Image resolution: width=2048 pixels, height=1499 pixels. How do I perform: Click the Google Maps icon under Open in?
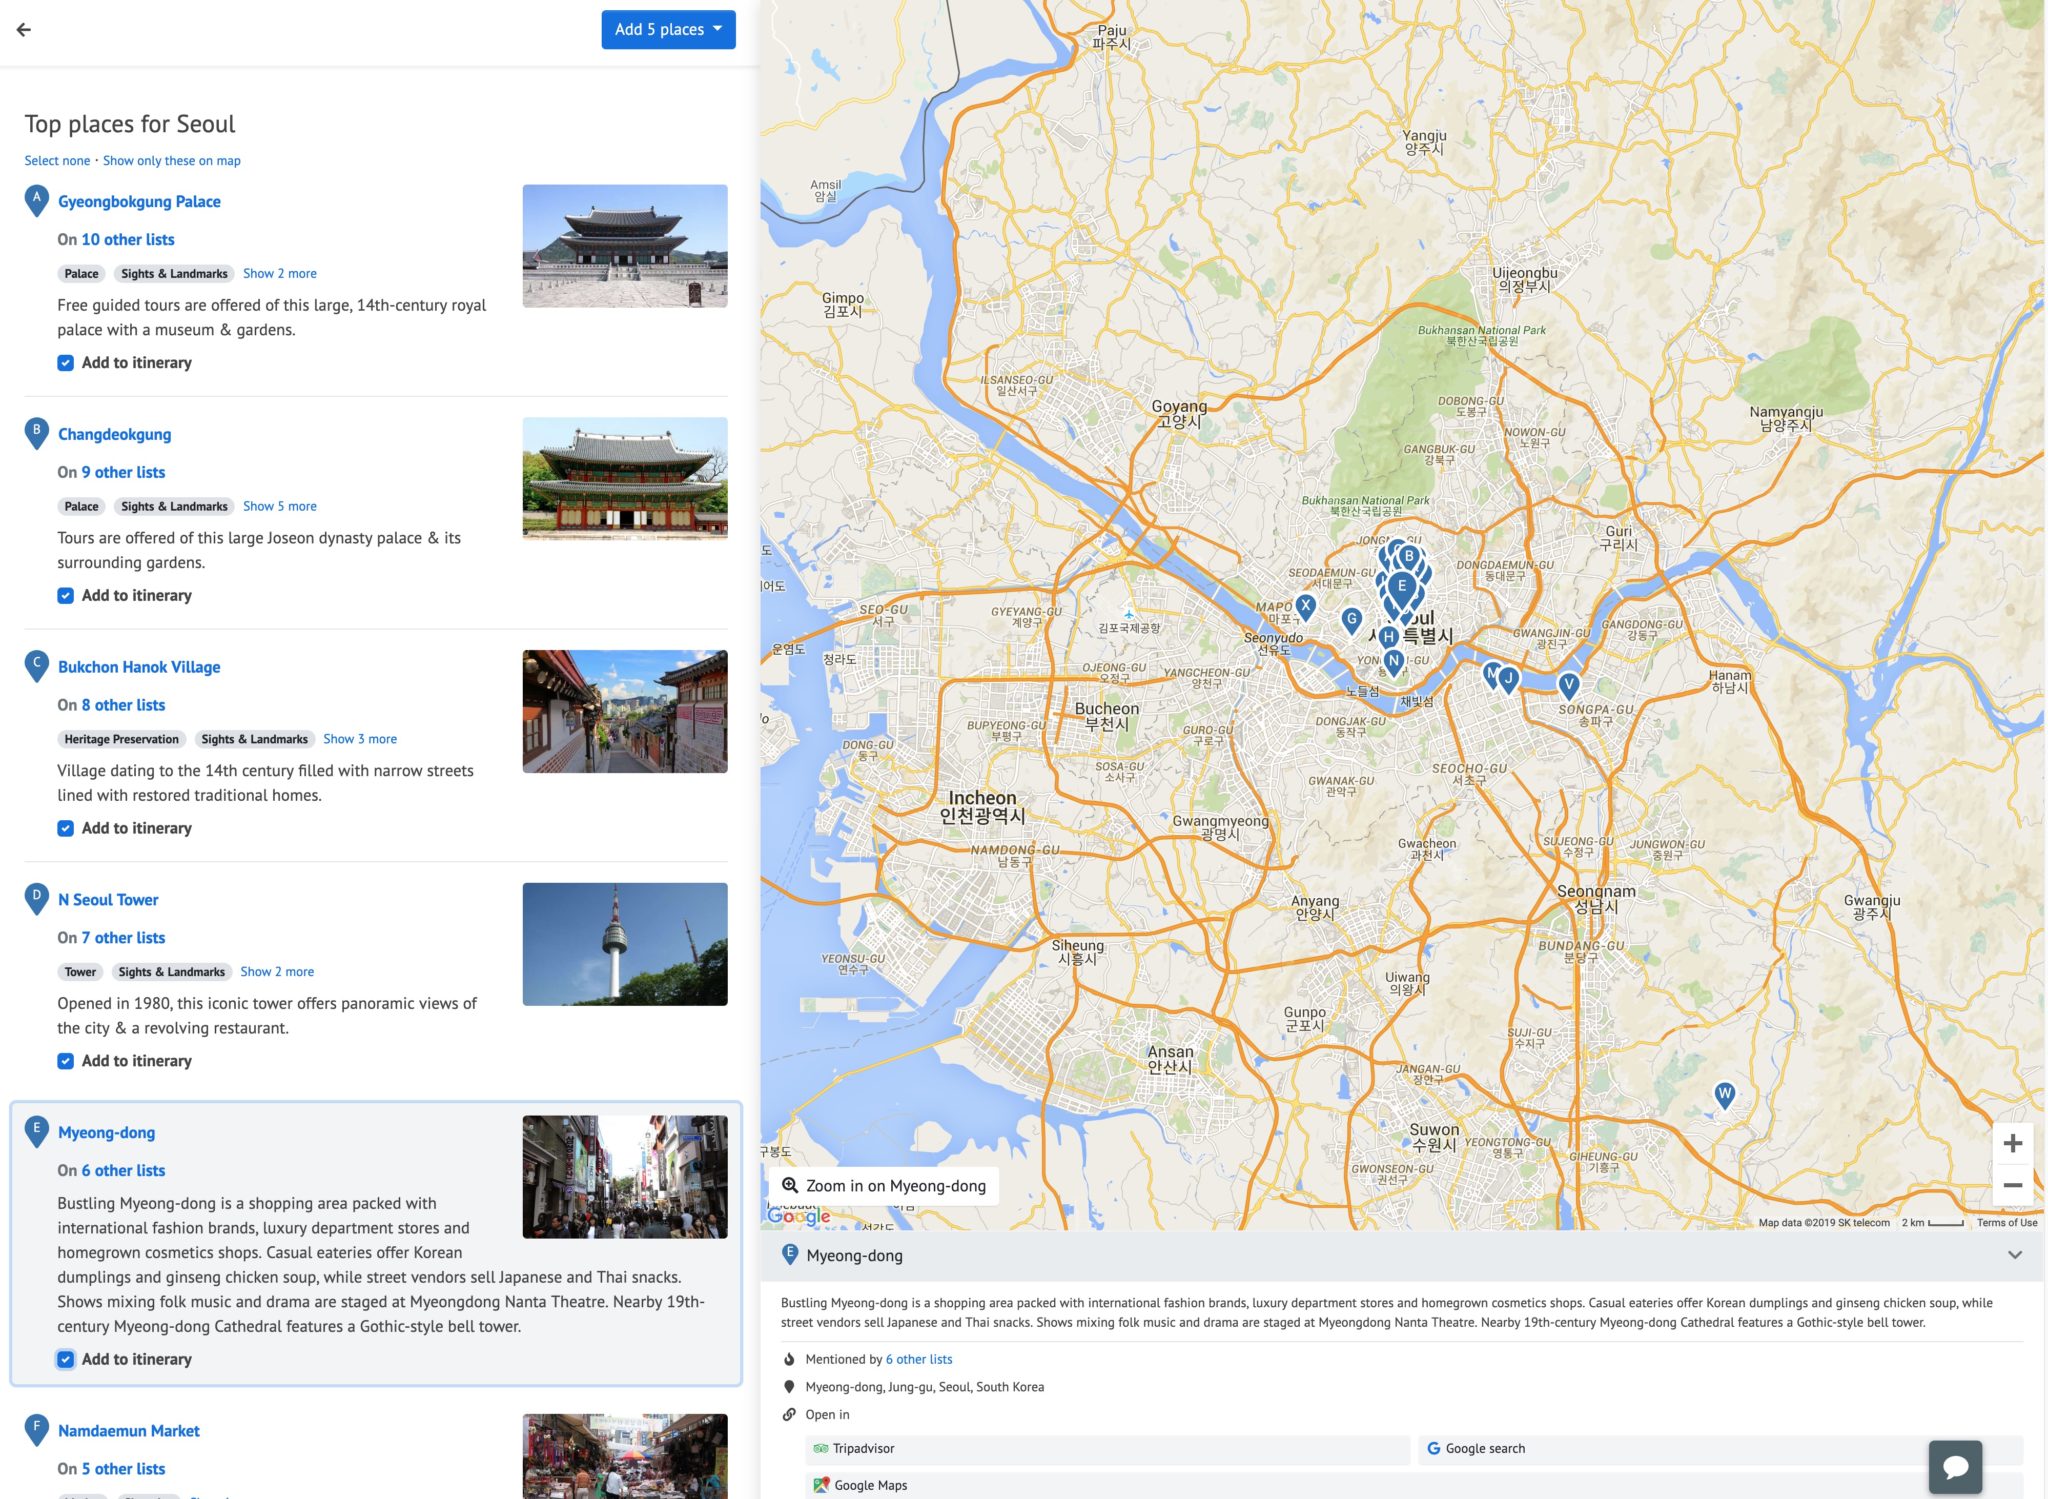(822, 1485)
